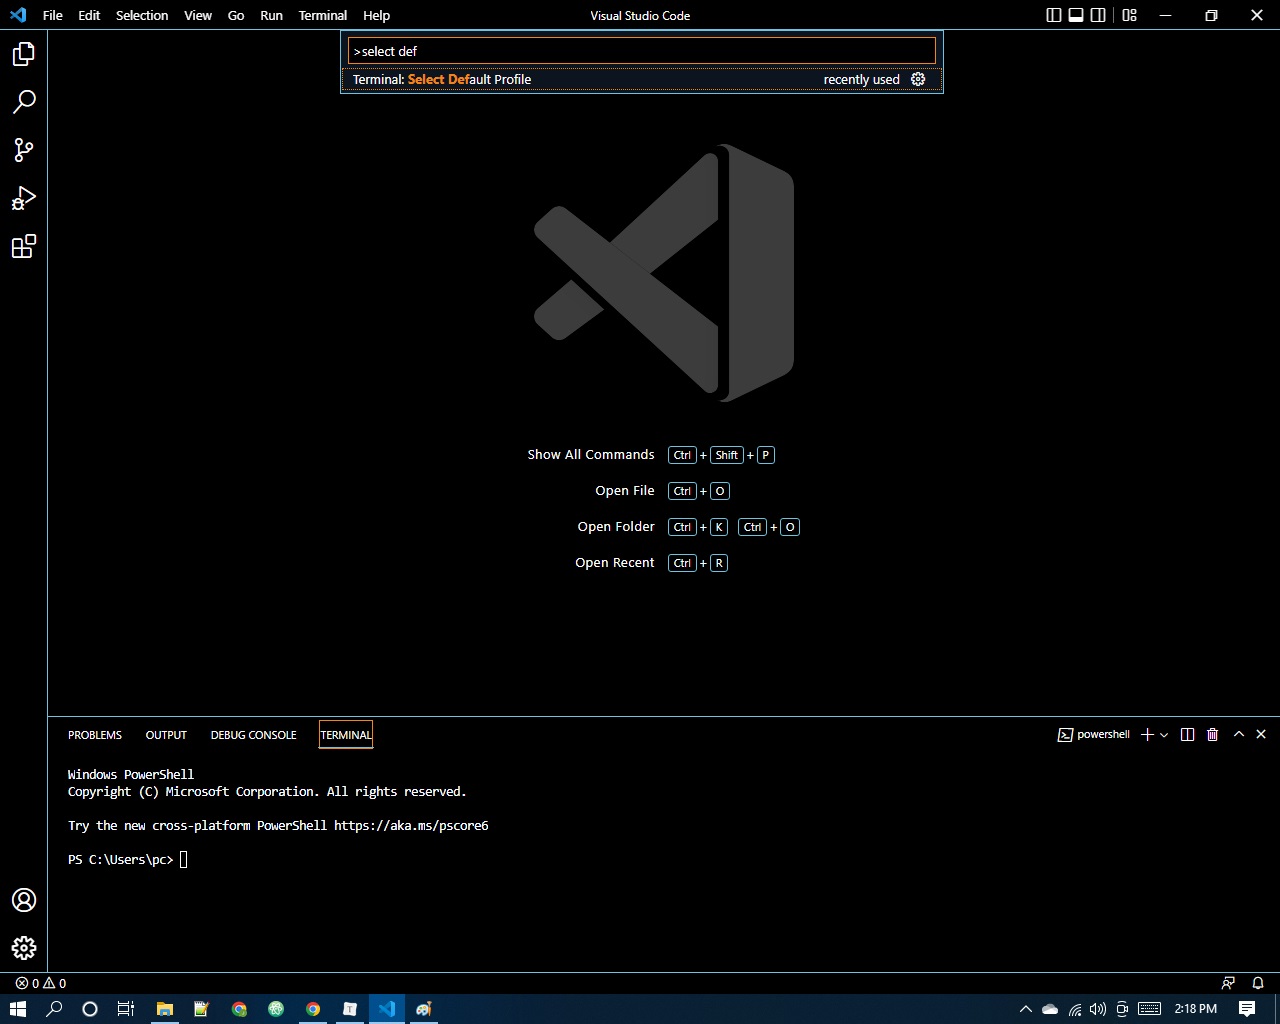Open the Run and Debug view
Screen dimensions: 1280x1024
tap(24, 198)
